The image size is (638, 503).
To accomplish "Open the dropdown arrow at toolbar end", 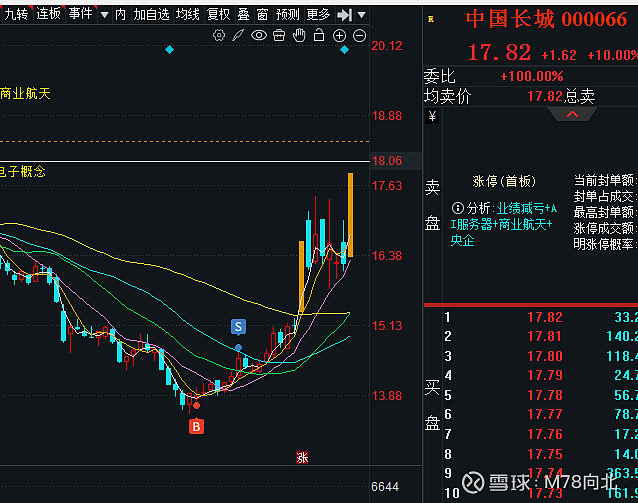I will pos(362,15).
